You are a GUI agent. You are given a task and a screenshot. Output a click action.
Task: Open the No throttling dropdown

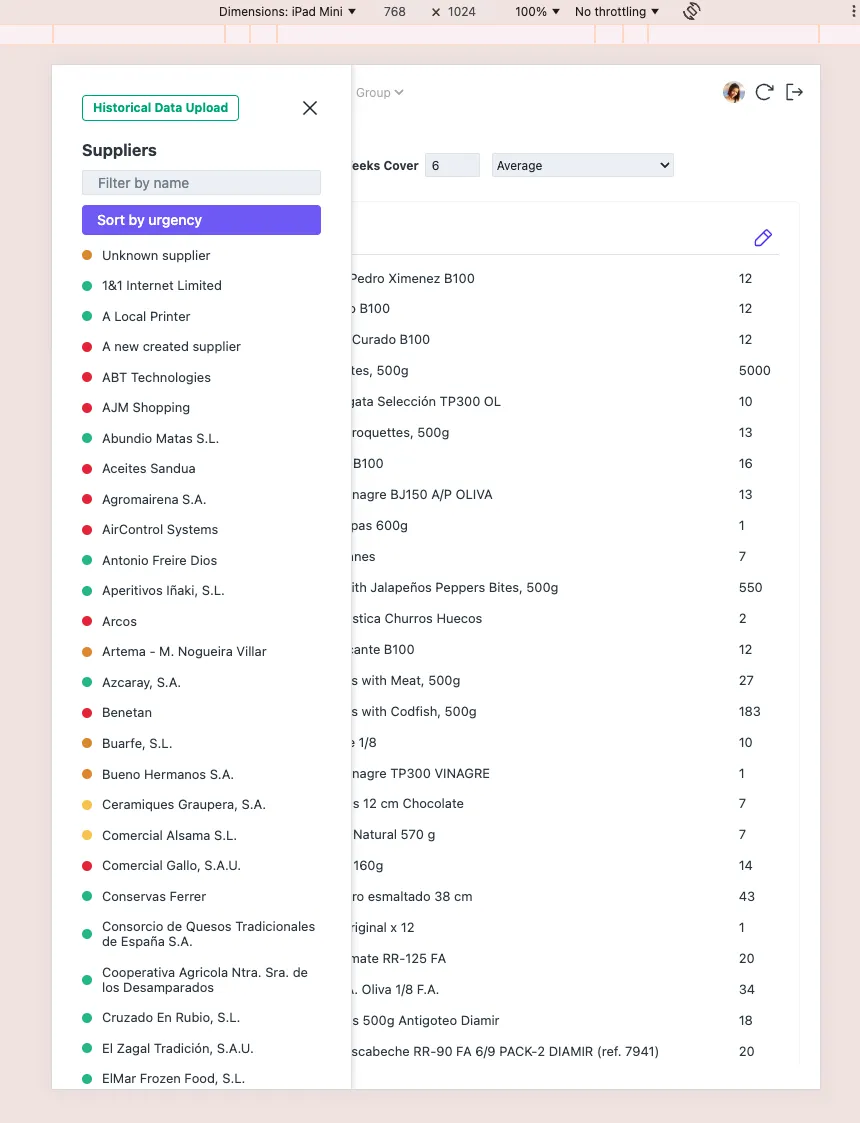tap(616, 12)
